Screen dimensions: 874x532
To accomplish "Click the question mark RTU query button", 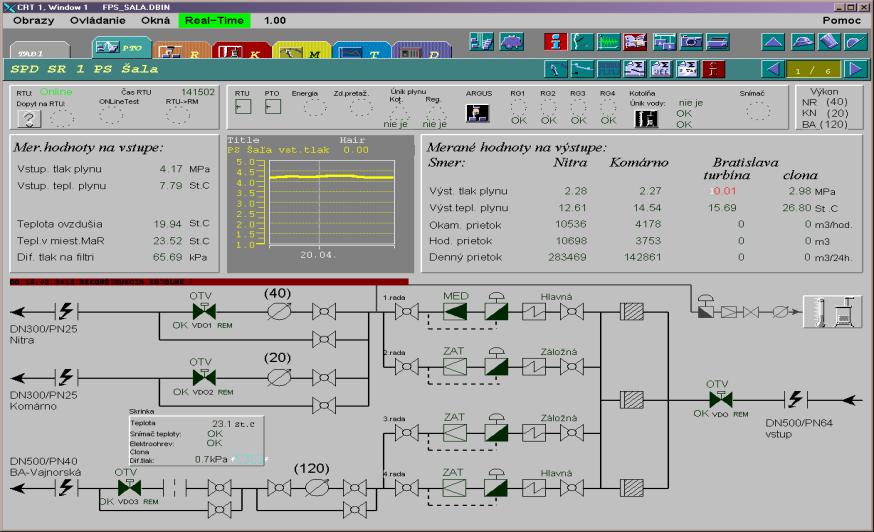I will pyautogui.click(x=29, y=118).
